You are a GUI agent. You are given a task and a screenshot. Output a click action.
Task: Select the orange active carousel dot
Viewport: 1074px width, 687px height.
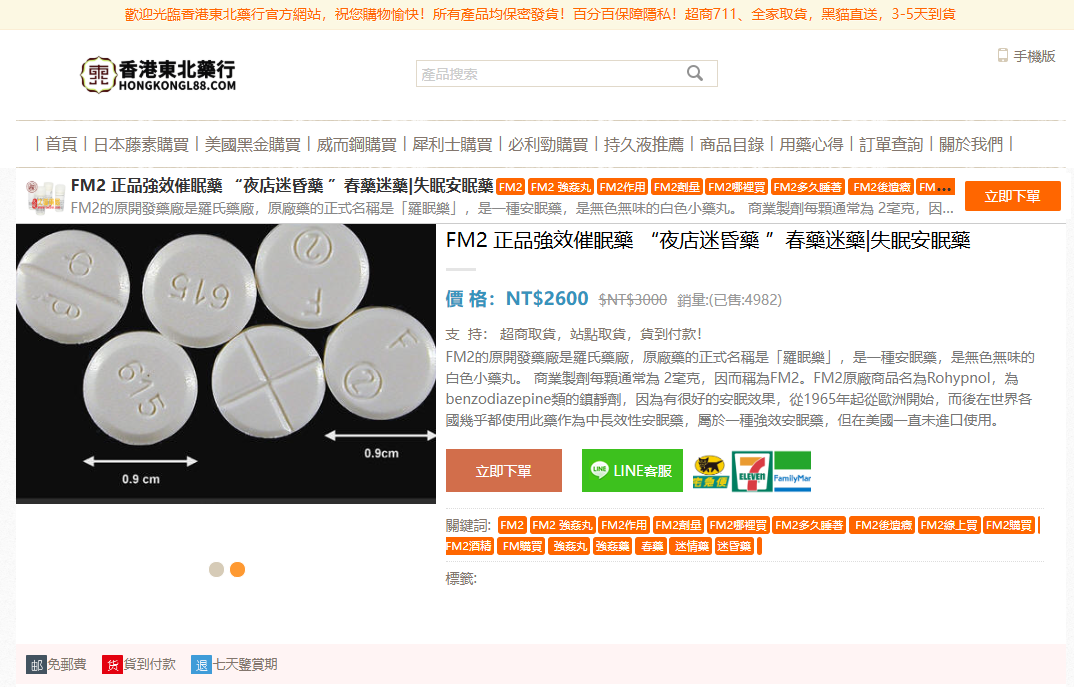pos(238,570)
